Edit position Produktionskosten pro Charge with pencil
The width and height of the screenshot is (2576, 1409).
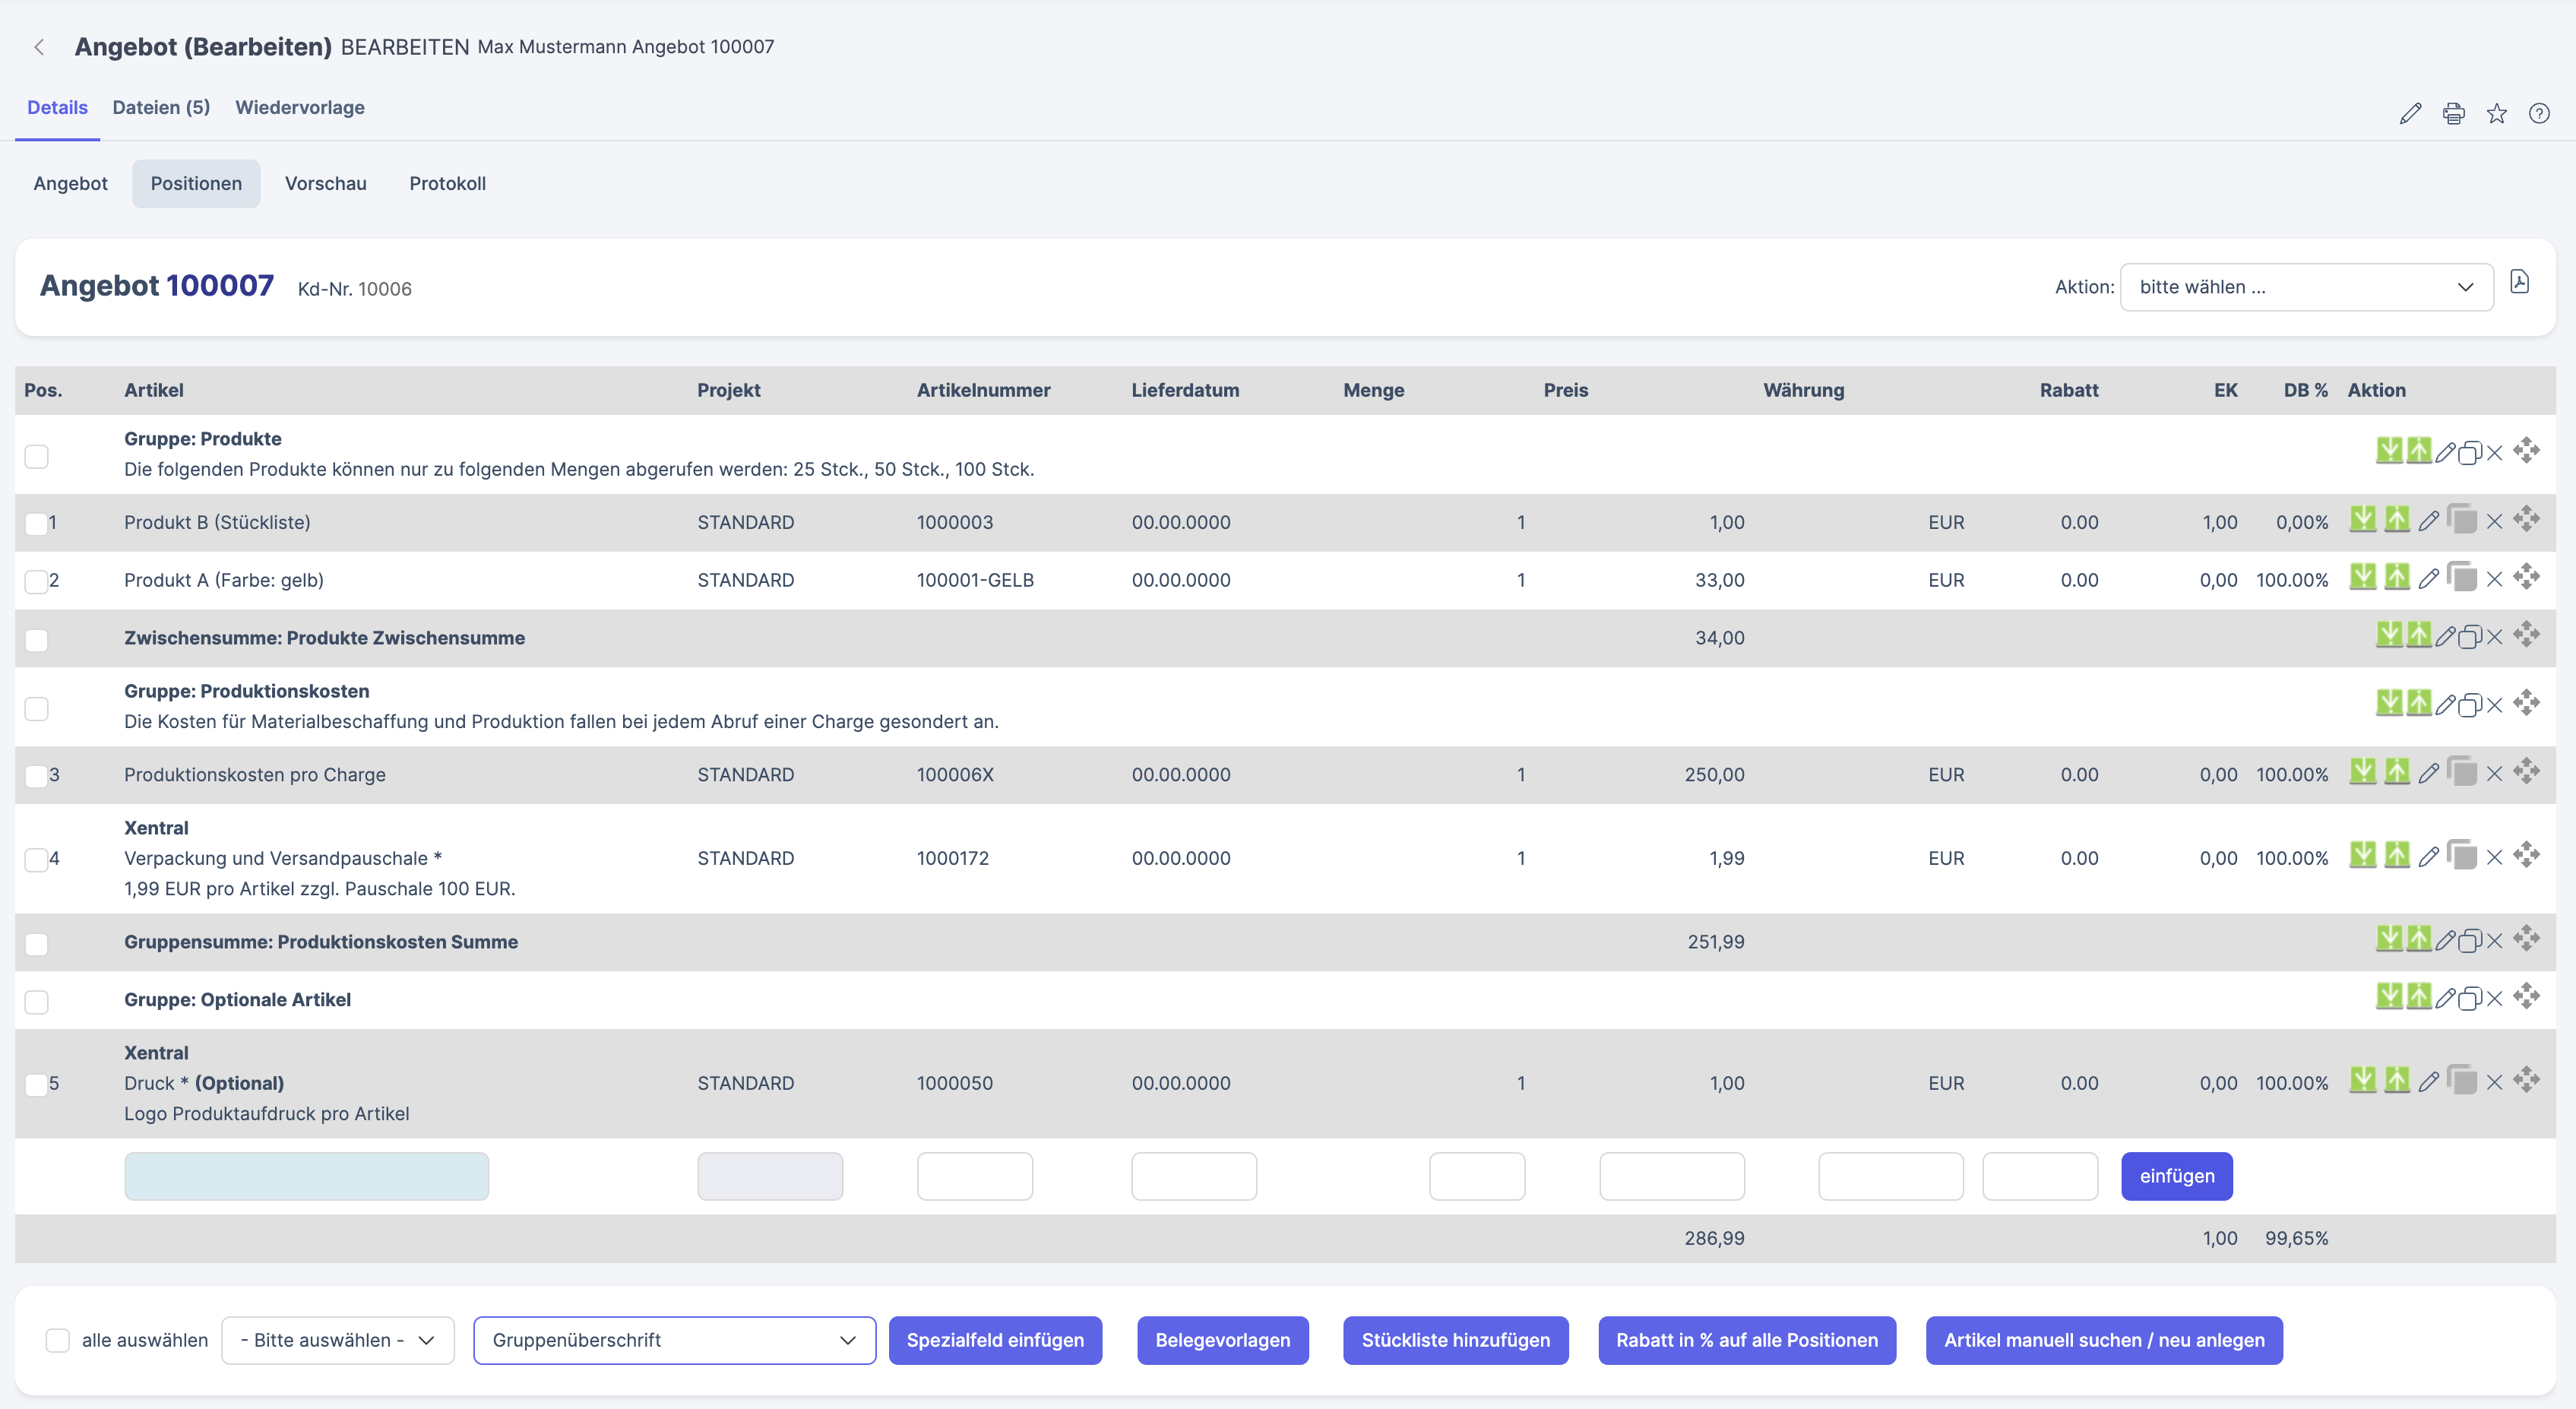2428,773
